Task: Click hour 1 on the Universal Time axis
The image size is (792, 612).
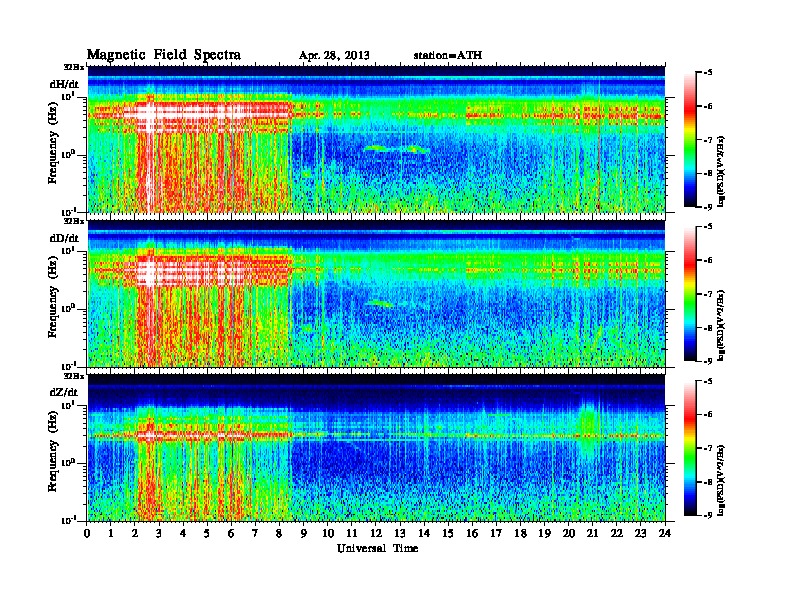Action: 111,533
